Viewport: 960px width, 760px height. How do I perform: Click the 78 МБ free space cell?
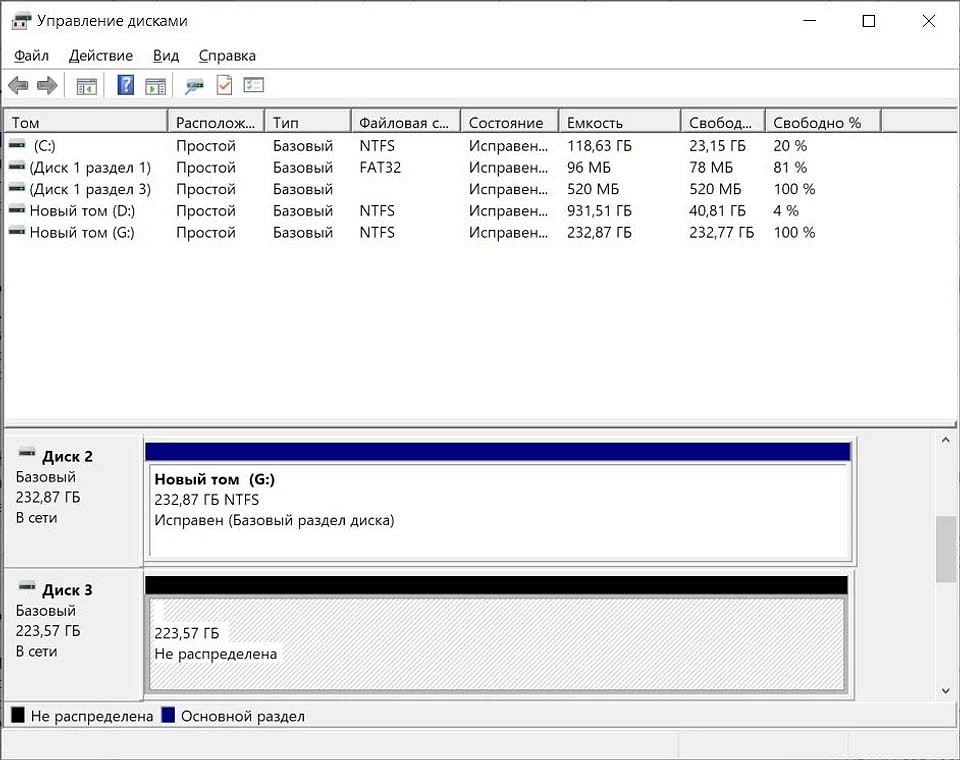click(x=711, y=167)
